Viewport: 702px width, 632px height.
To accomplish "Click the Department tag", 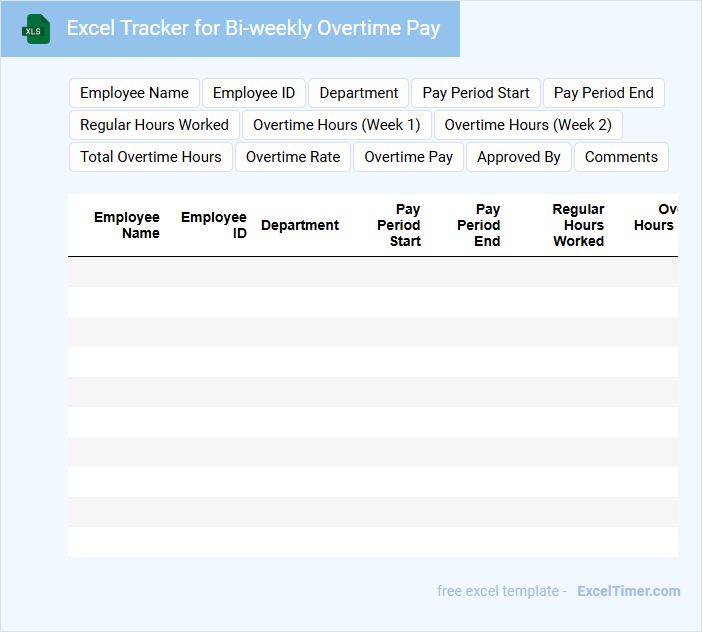I will pos(359,93).
